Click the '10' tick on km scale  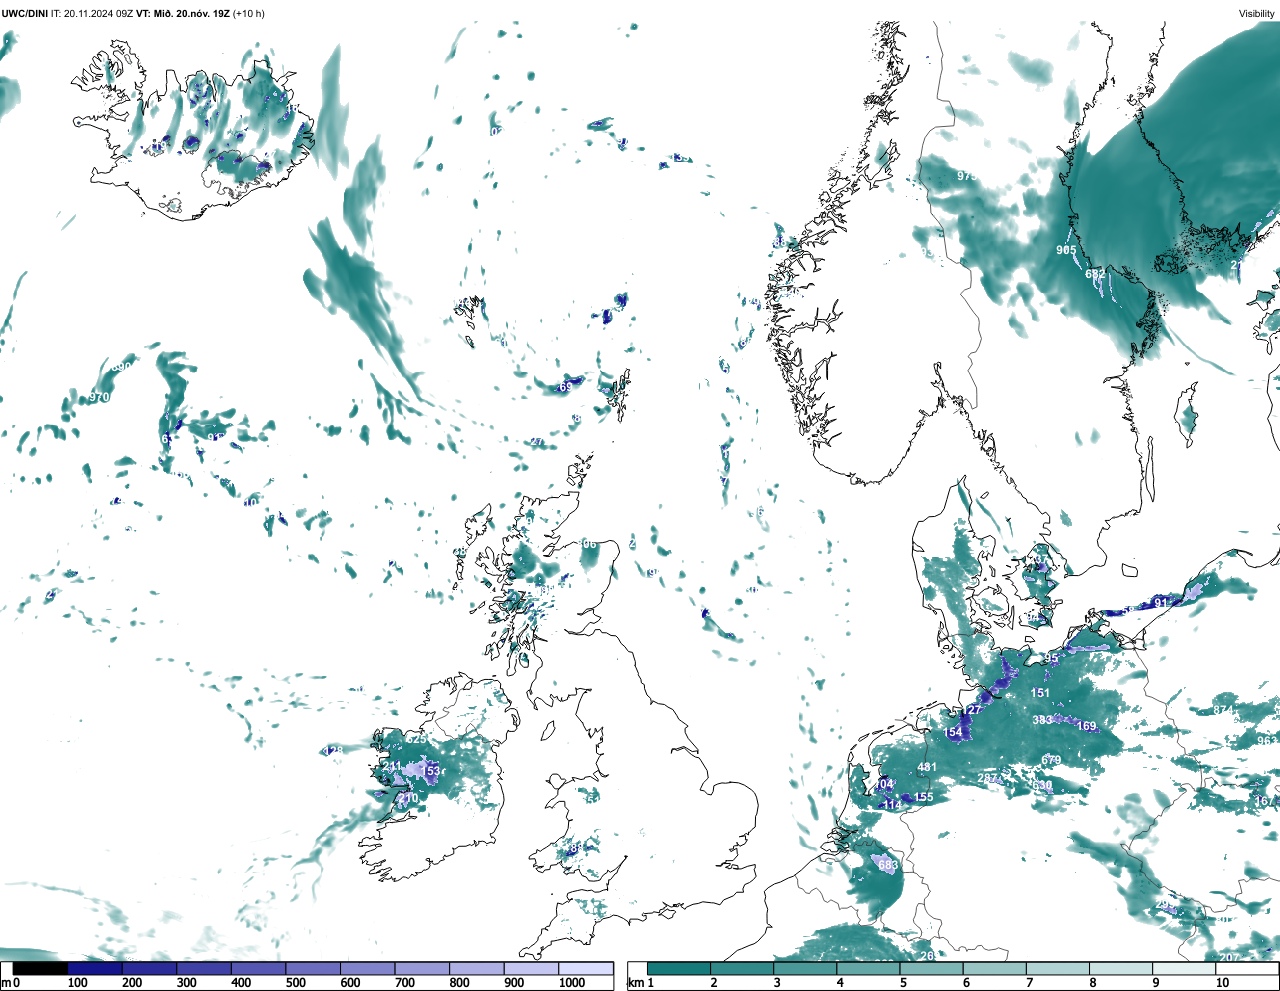click(x=1222, y=983)
